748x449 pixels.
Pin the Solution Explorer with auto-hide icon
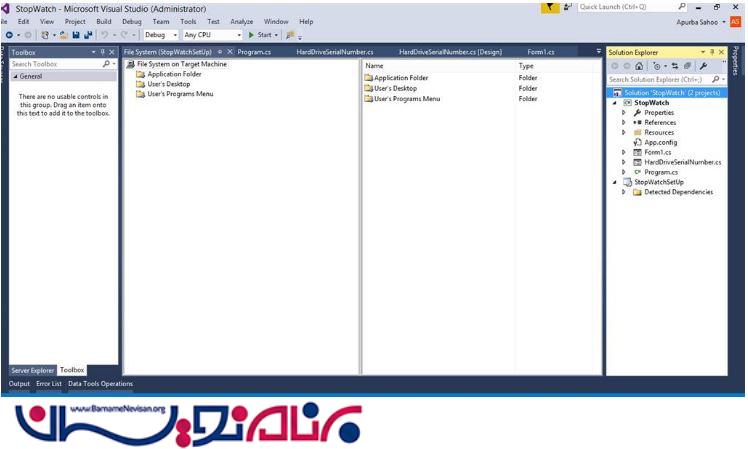(x=712, y=52)
